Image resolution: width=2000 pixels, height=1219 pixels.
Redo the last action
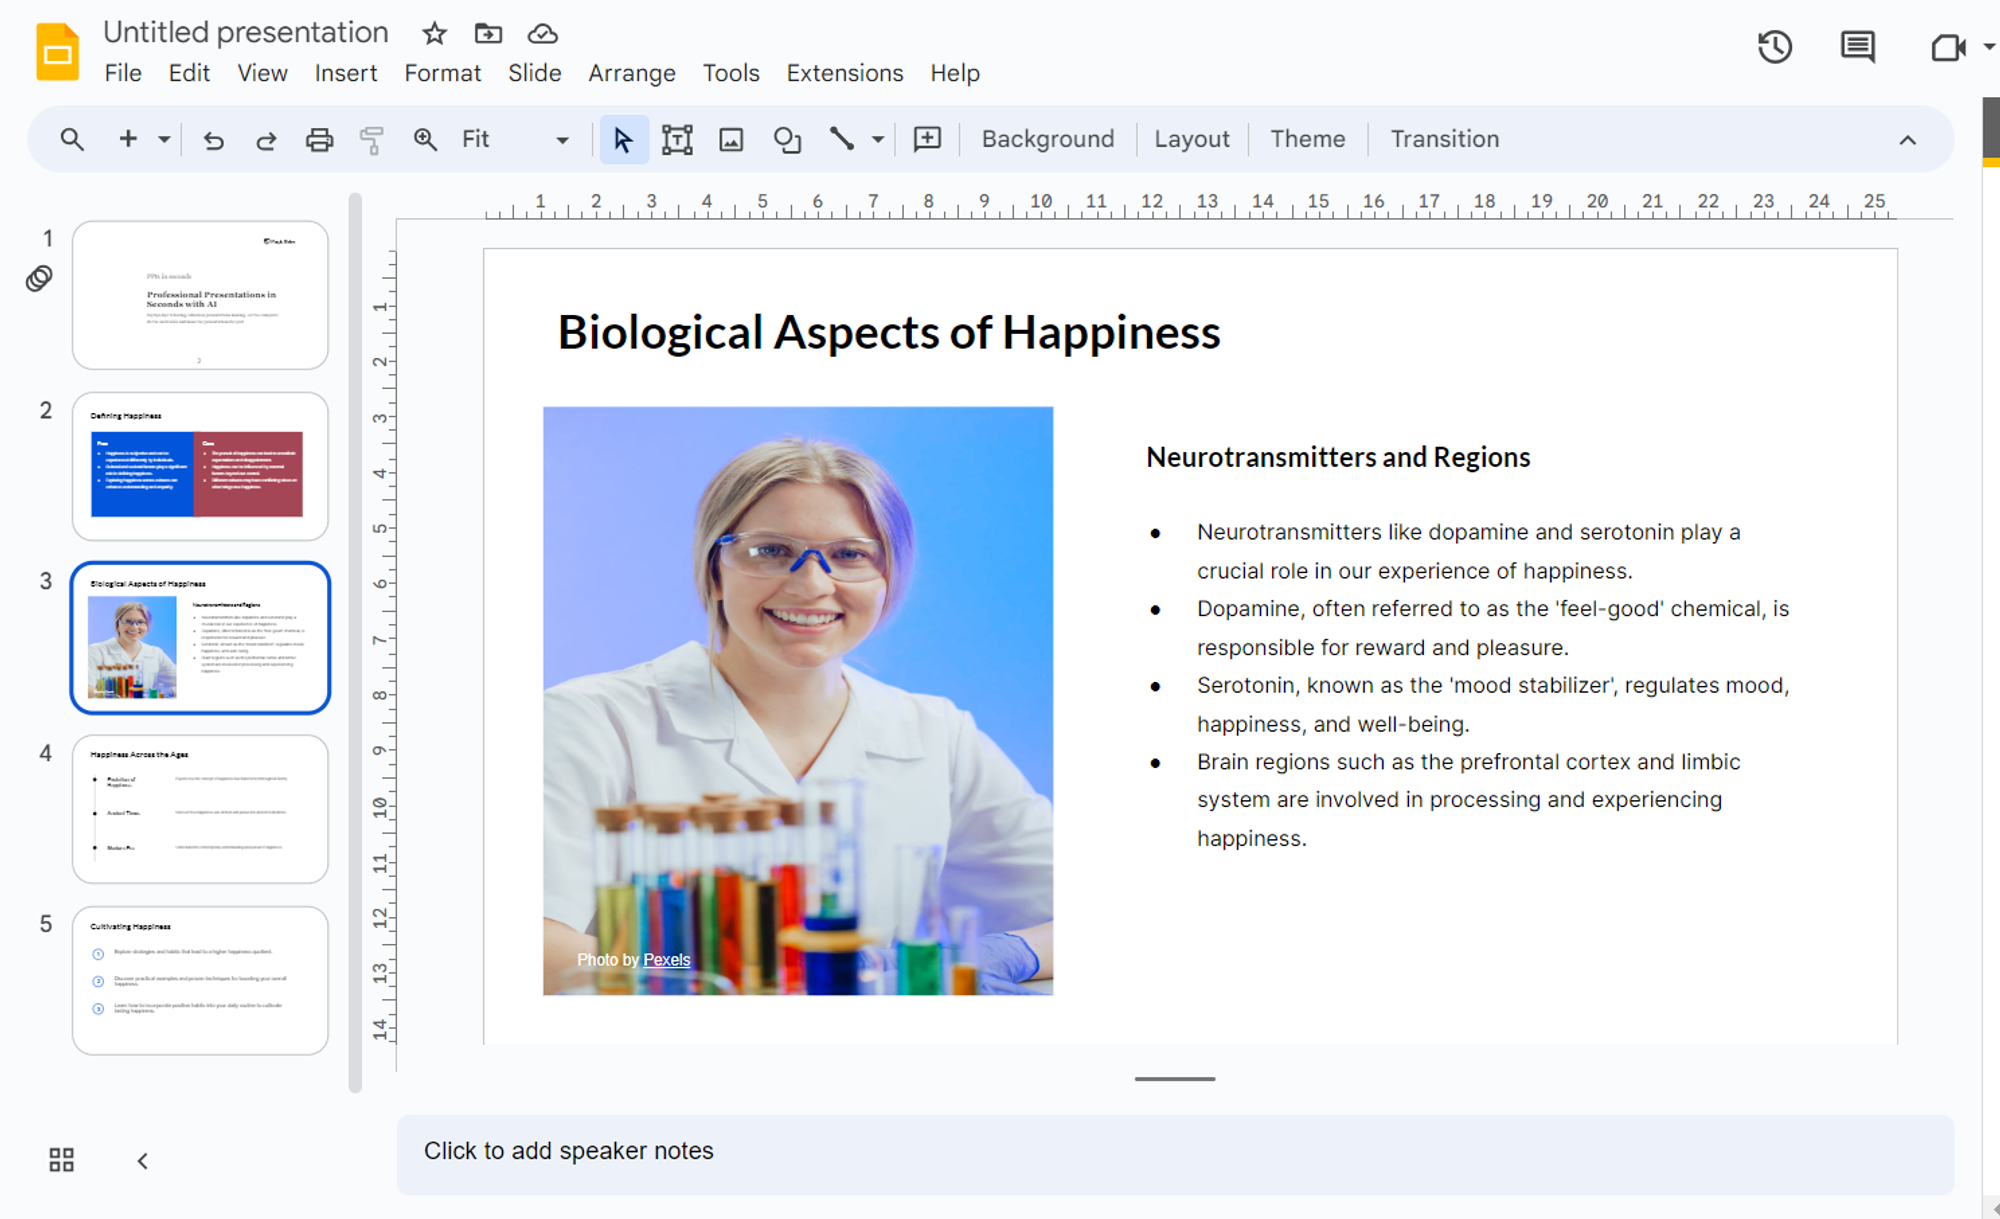tap(266, 139)
